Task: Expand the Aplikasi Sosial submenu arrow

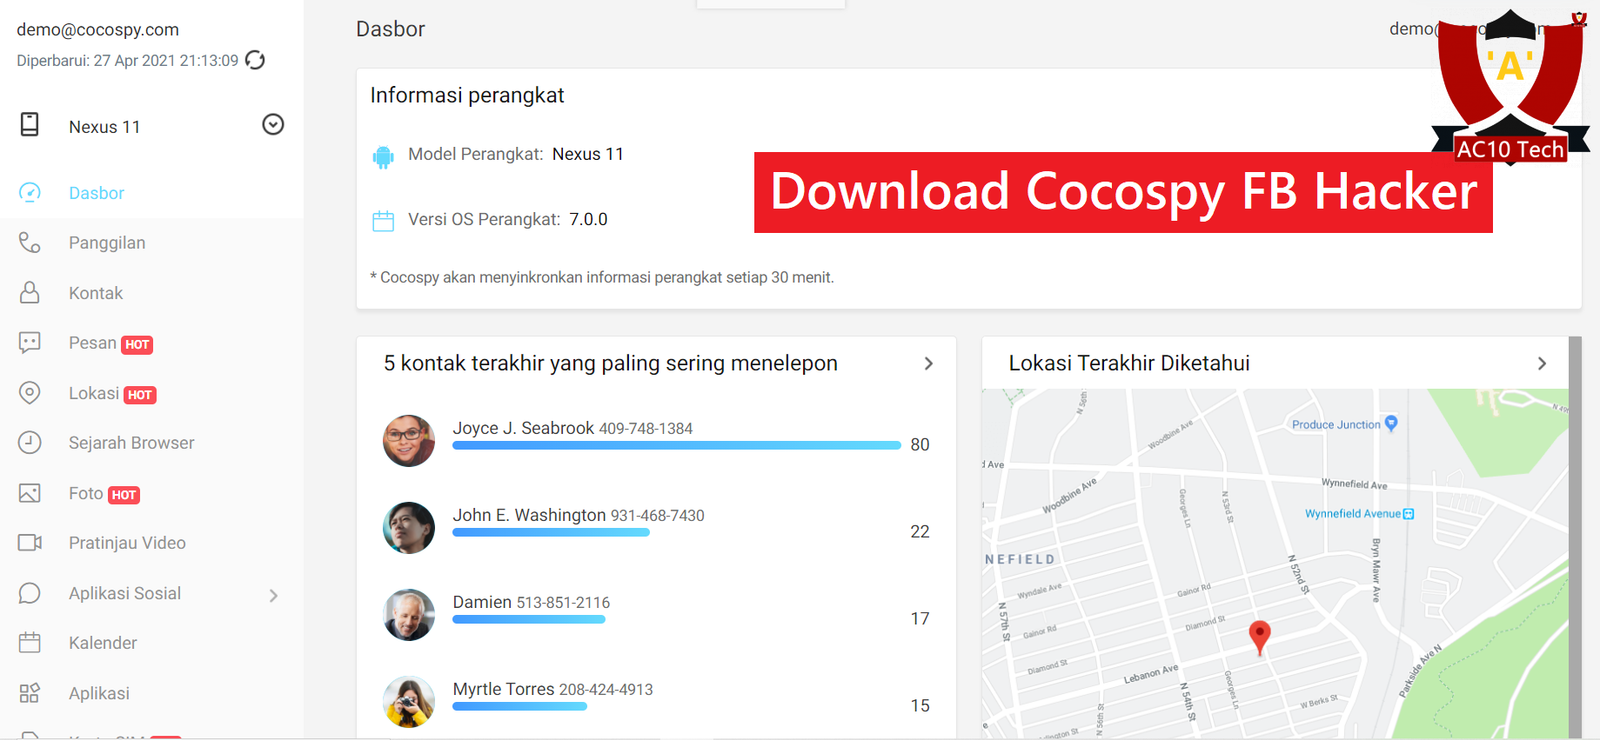Action: [x=273, y=595]
